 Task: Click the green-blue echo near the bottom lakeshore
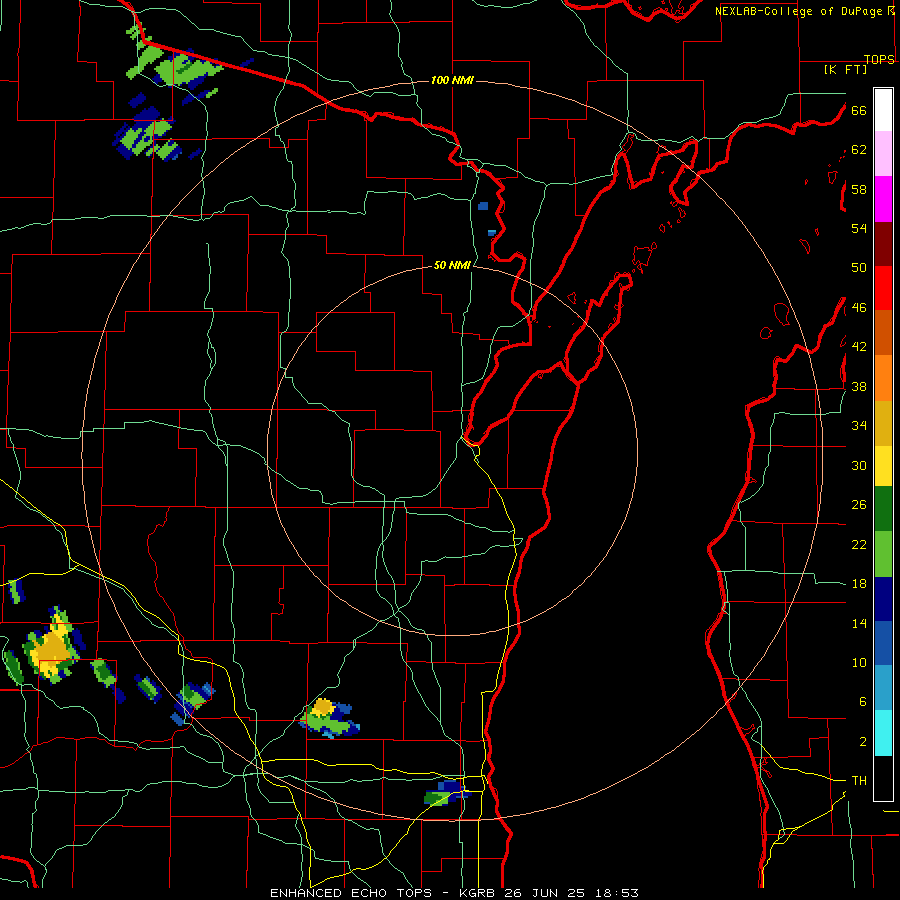[x=447, y=793]
